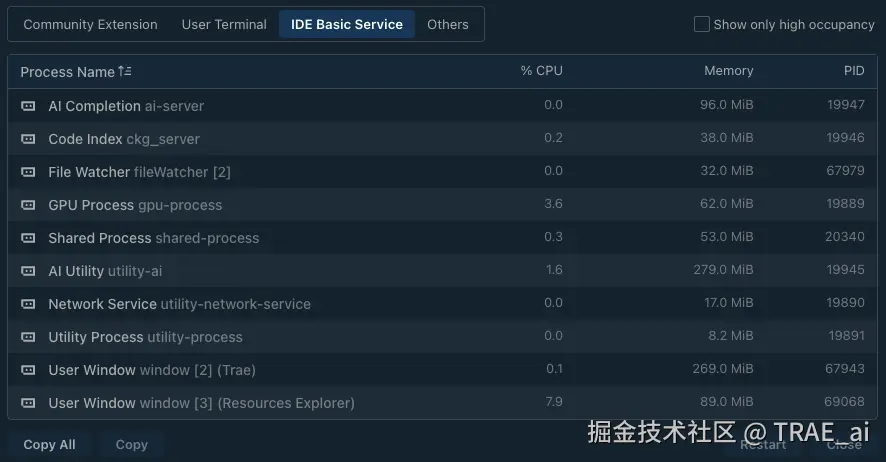886x462 pixels.
Task: Sort processes by Memory column
Action: pos(728,71)
